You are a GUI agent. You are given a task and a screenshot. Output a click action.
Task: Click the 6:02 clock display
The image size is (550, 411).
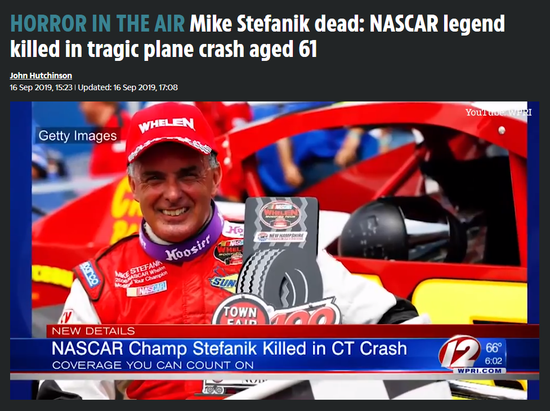coord(494,361)
